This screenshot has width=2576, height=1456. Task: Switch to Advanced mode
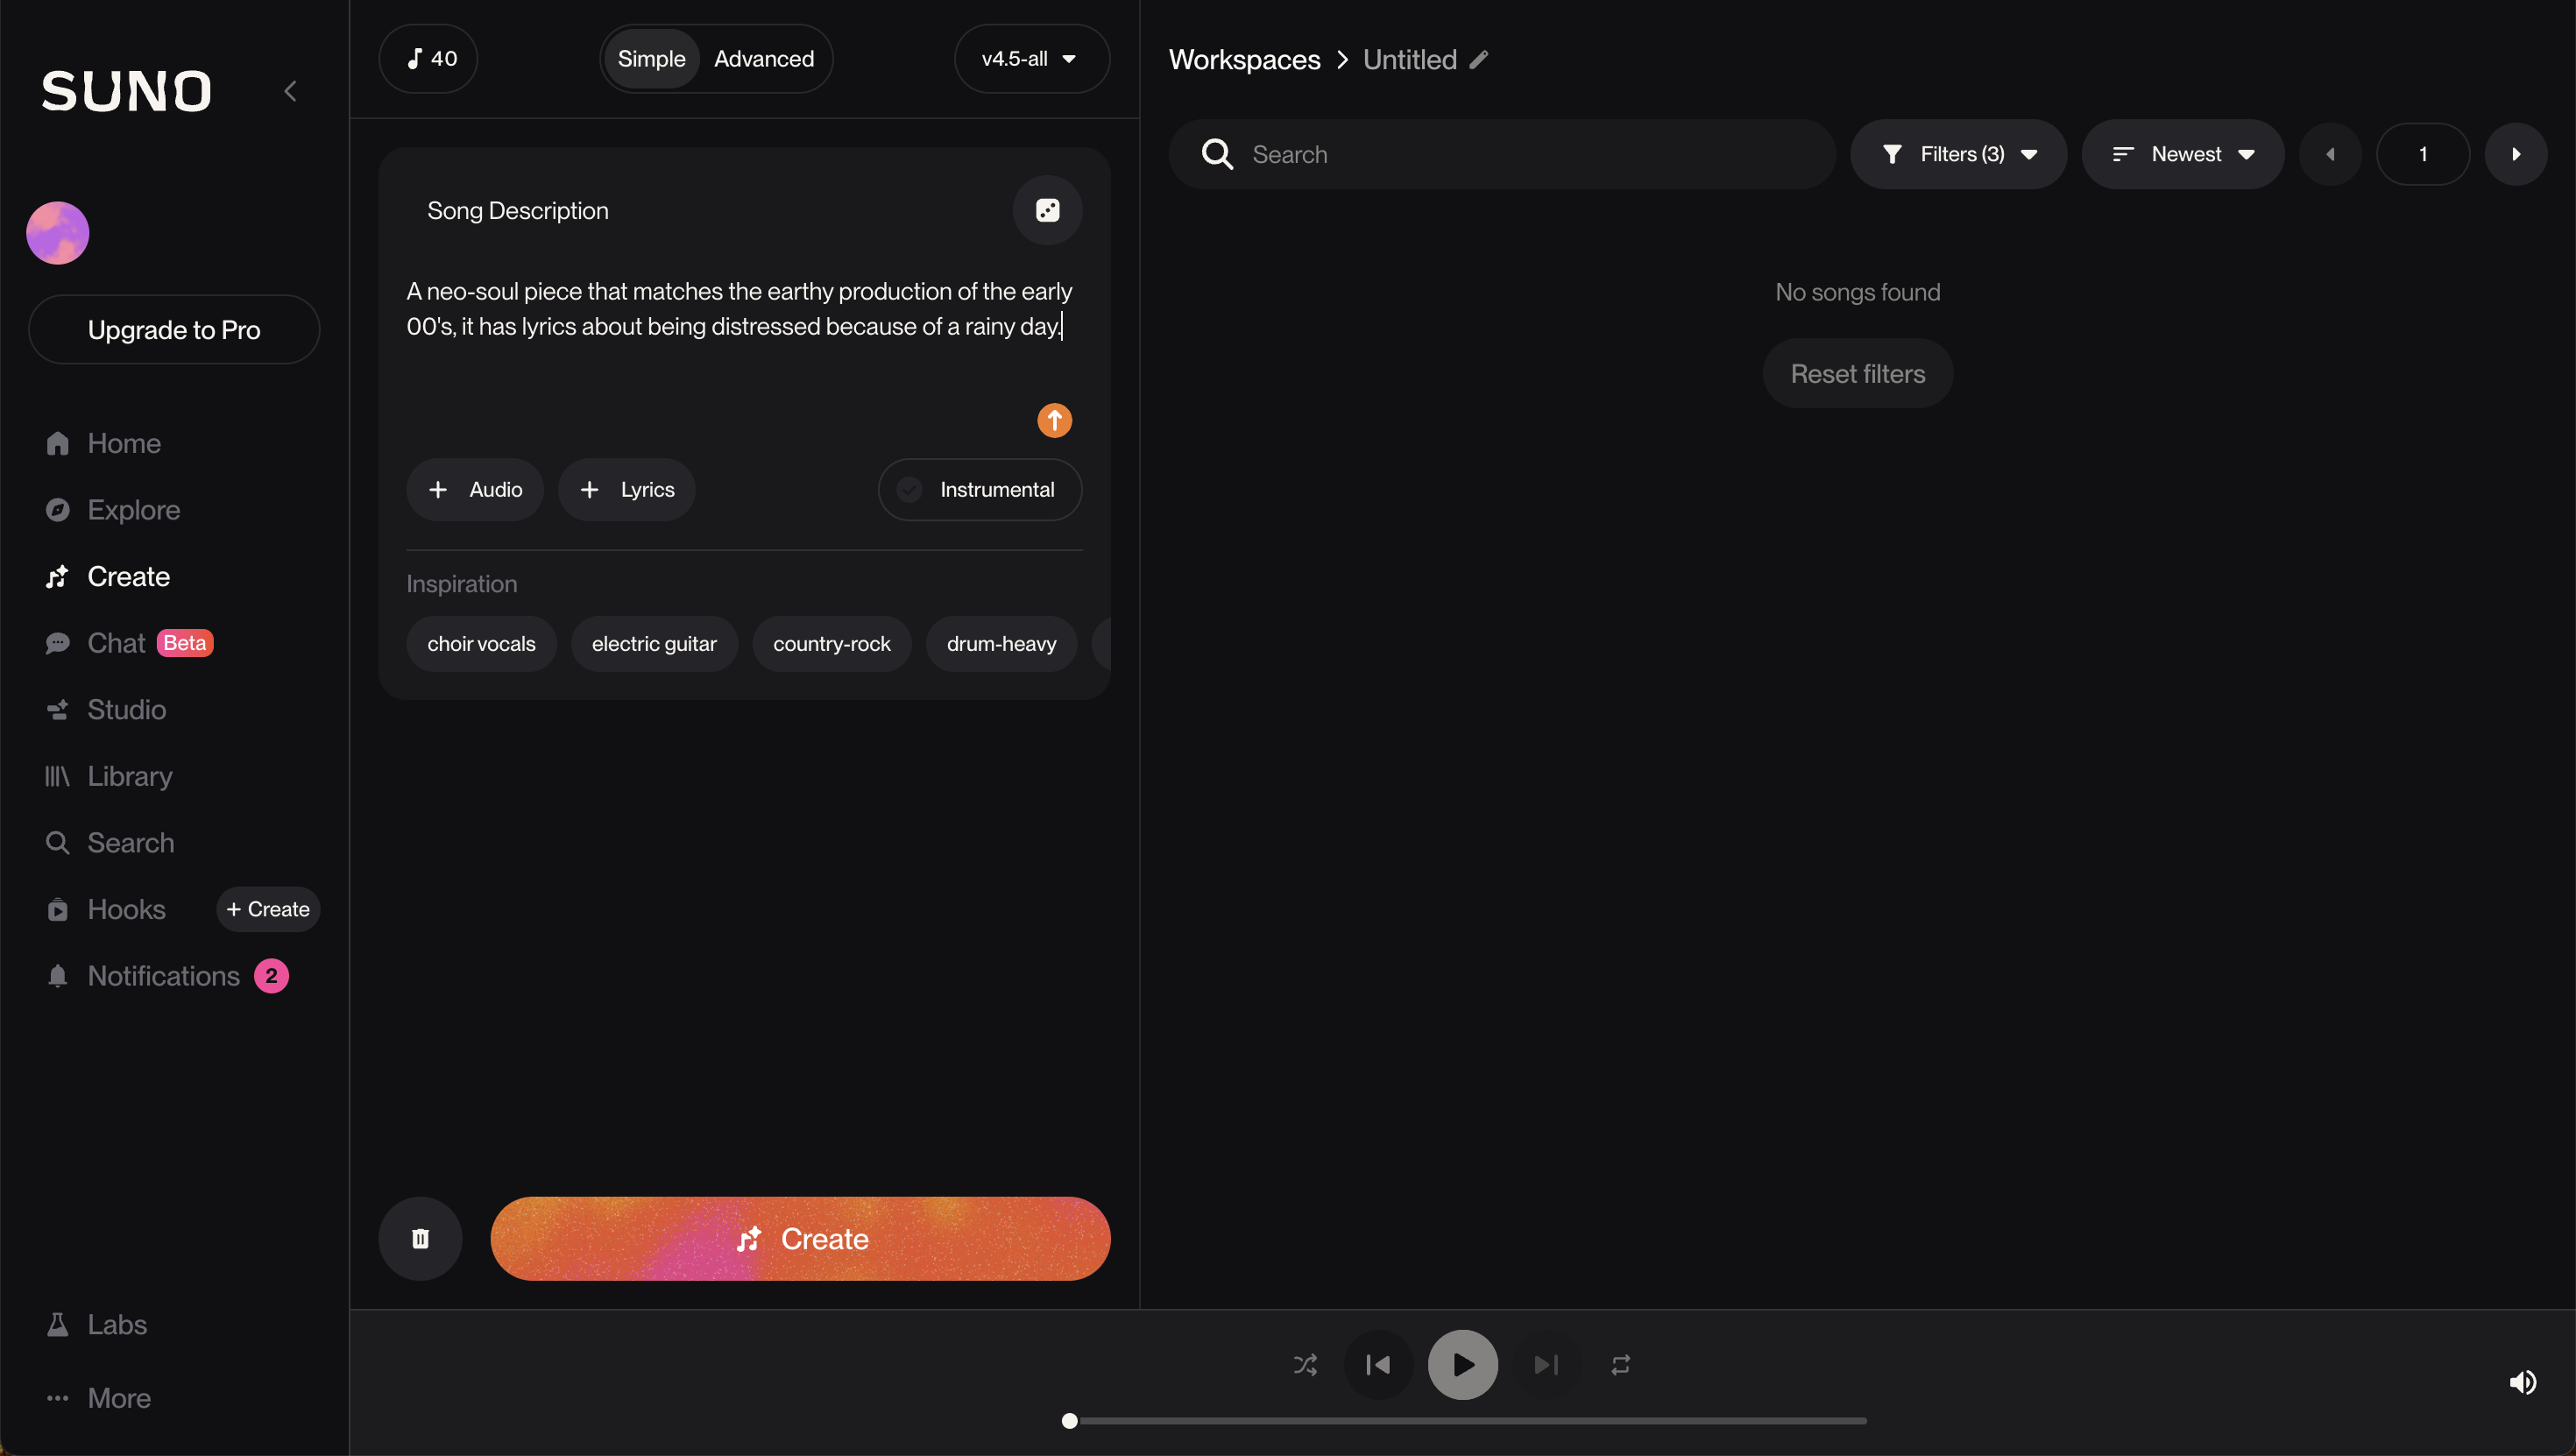pos(764,59)
